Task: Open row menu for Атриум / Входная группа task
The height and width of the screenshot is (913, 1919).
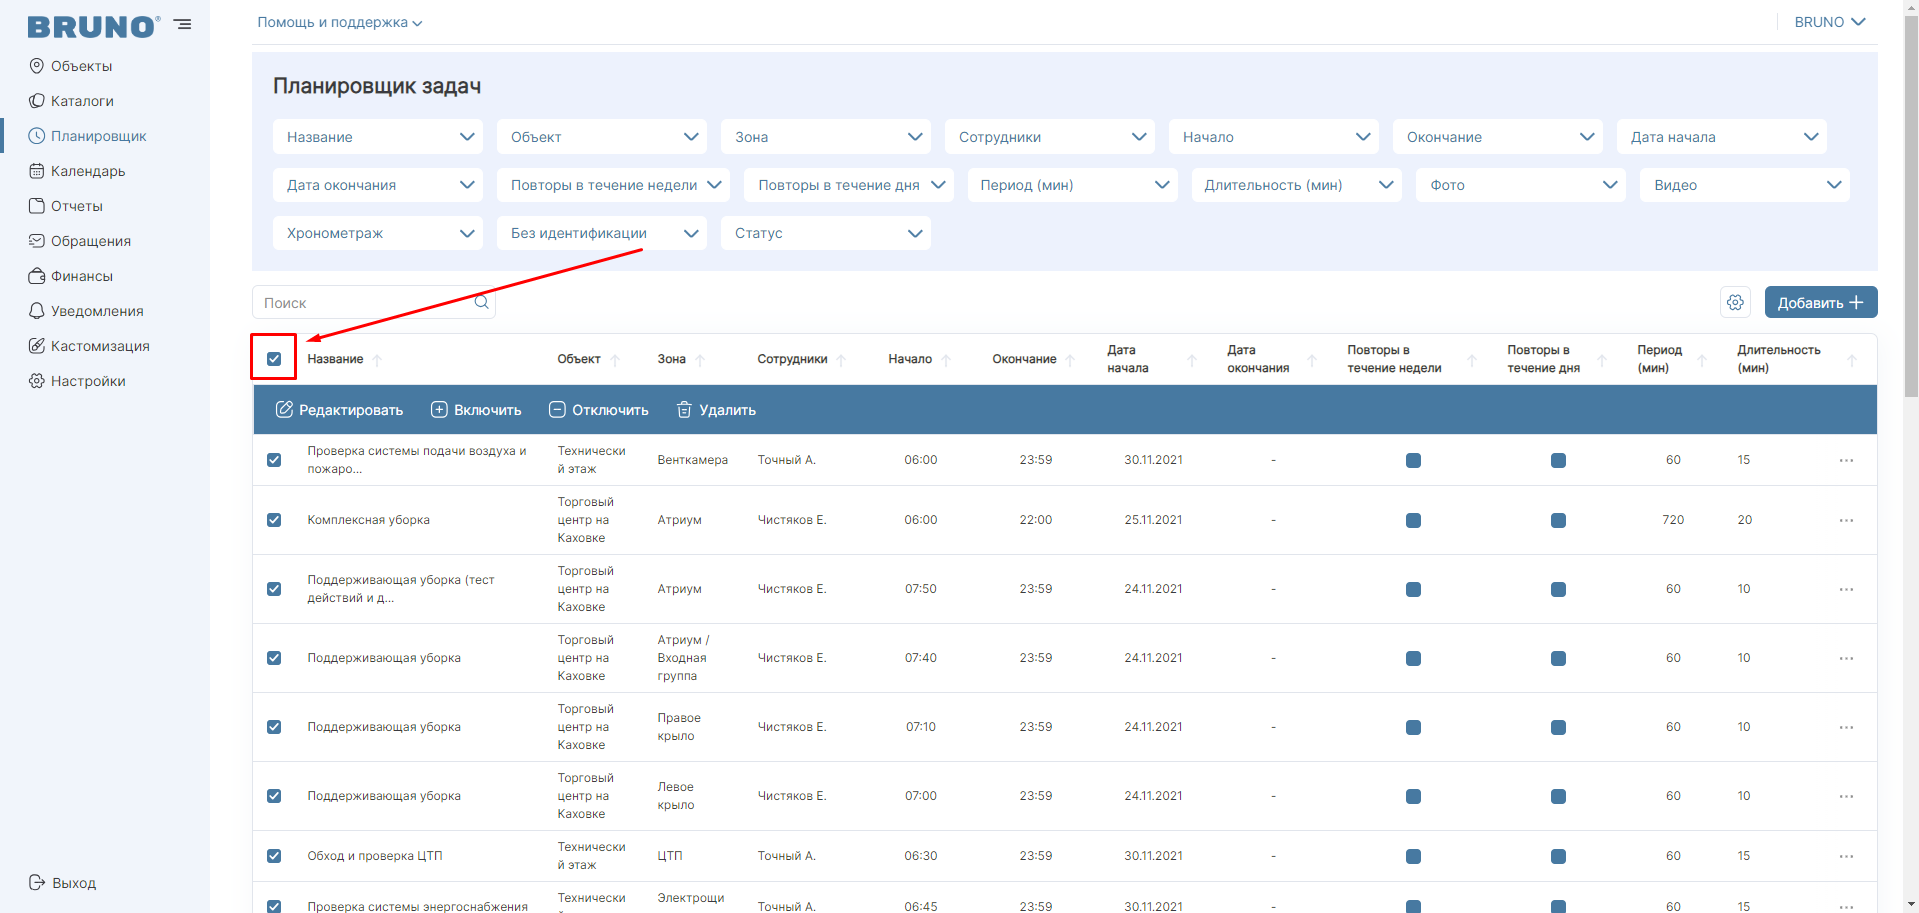Action: (x=1846, y=658)
